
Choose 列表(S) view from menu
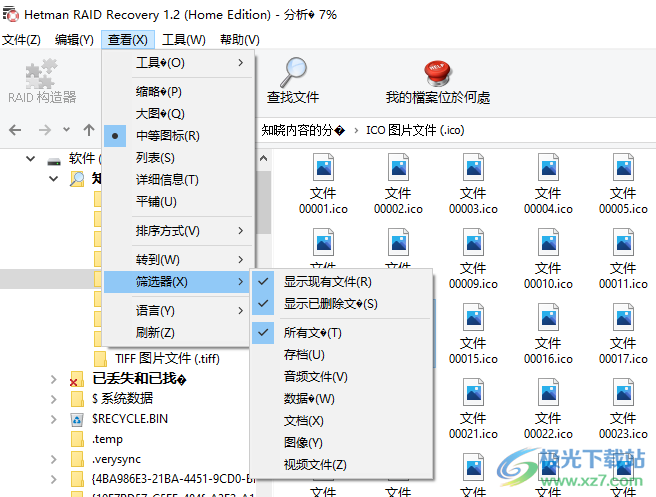[178, 158]
